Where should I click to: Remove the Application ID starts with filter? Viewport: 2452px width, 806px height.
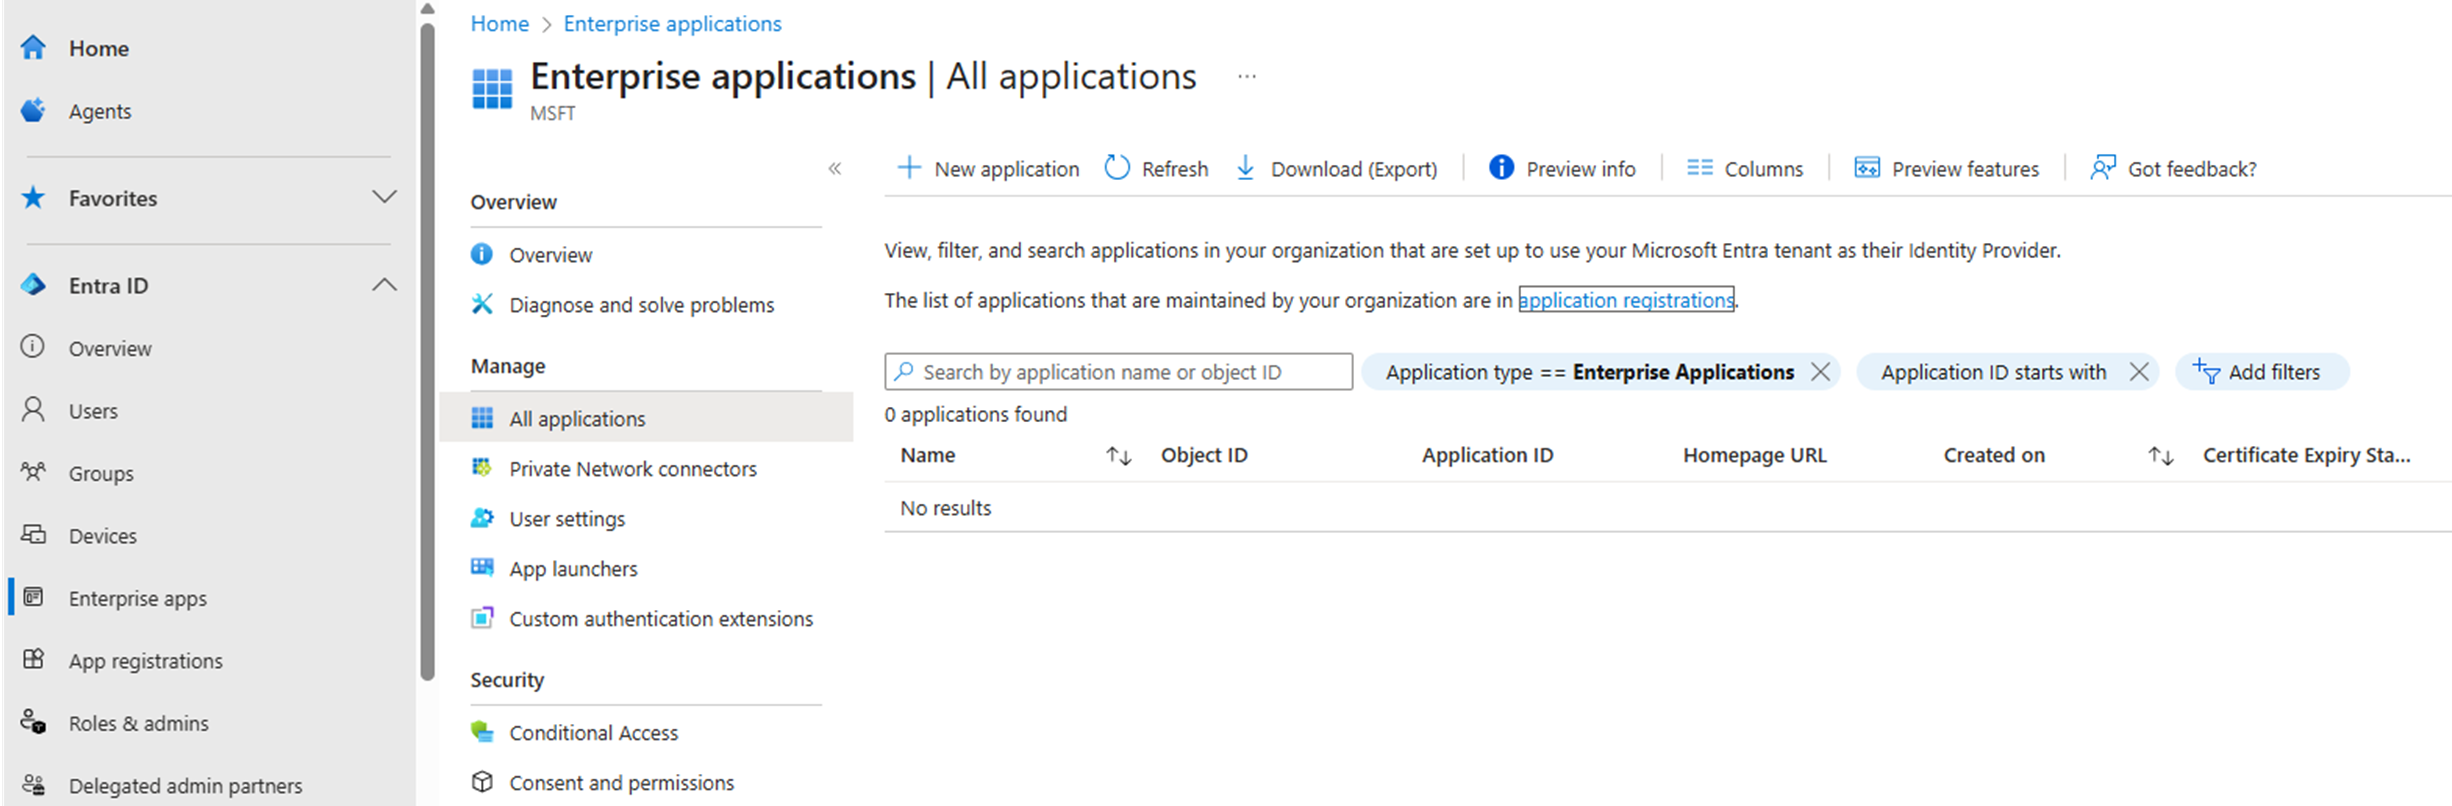coord(2139,372)
